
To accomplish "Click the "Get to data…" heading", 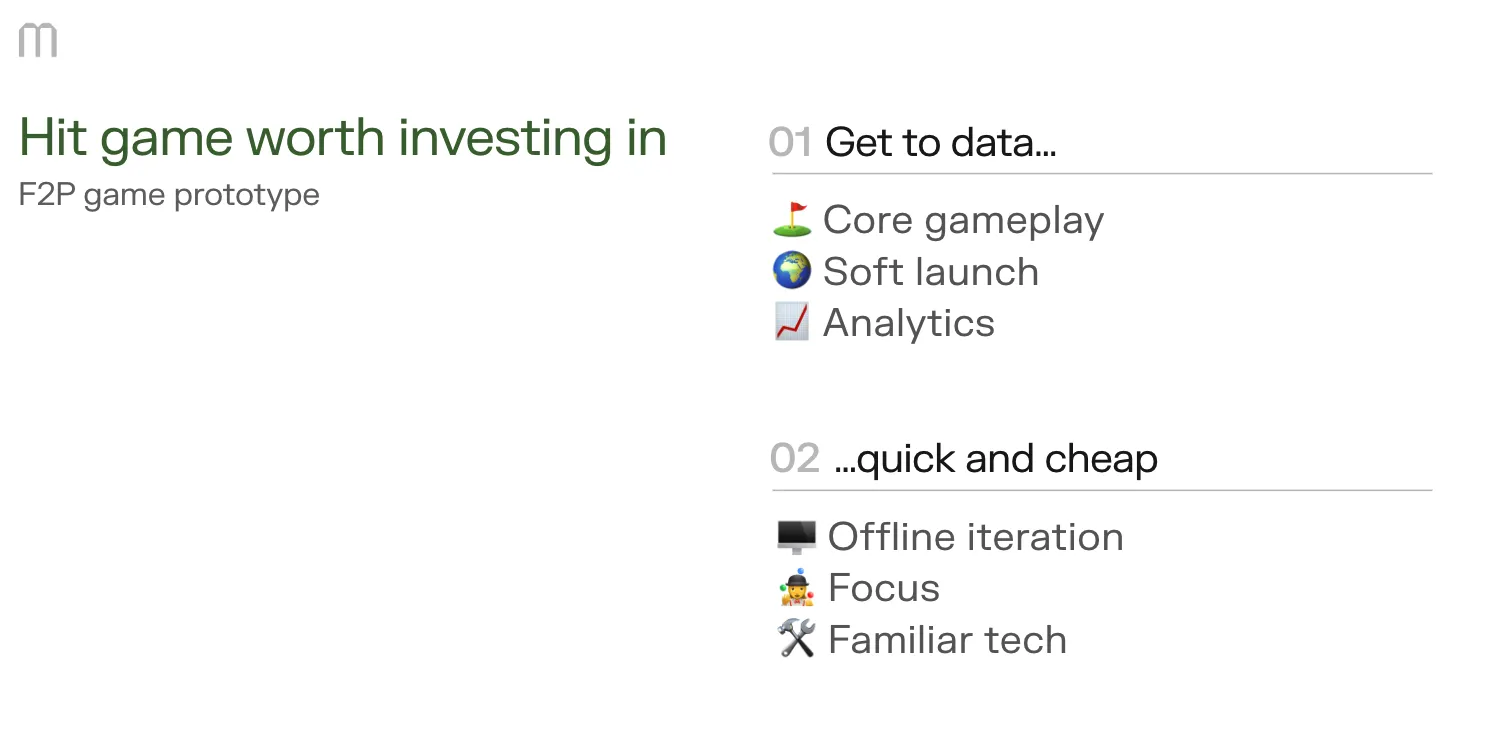I will pyautogui.click(x=940, y=143).
